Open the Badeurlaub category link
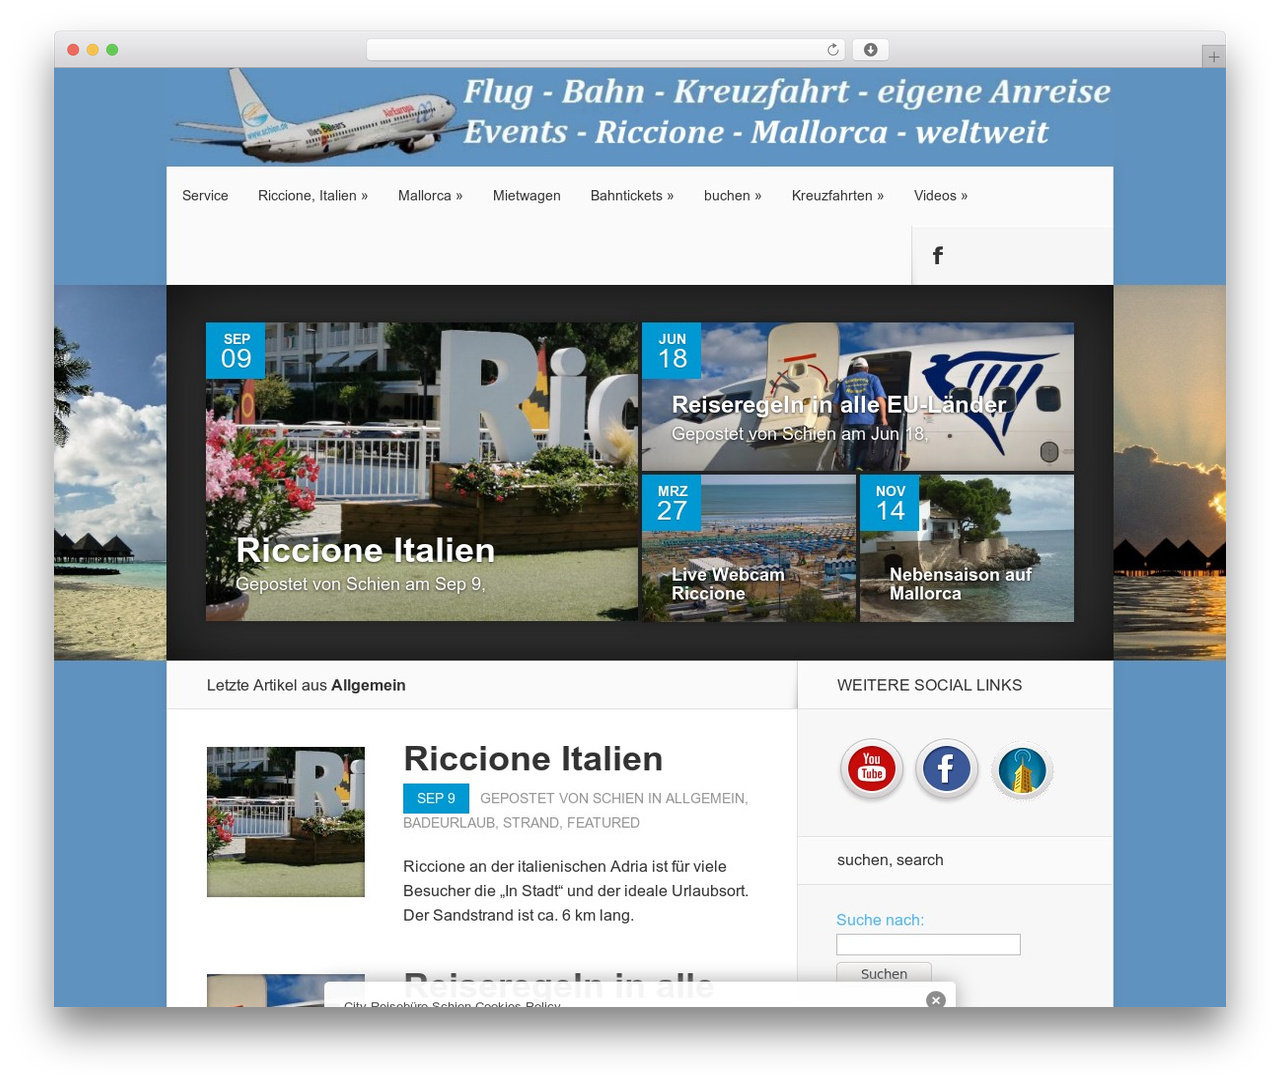The image size is (1280, 1084). point(449,823)
